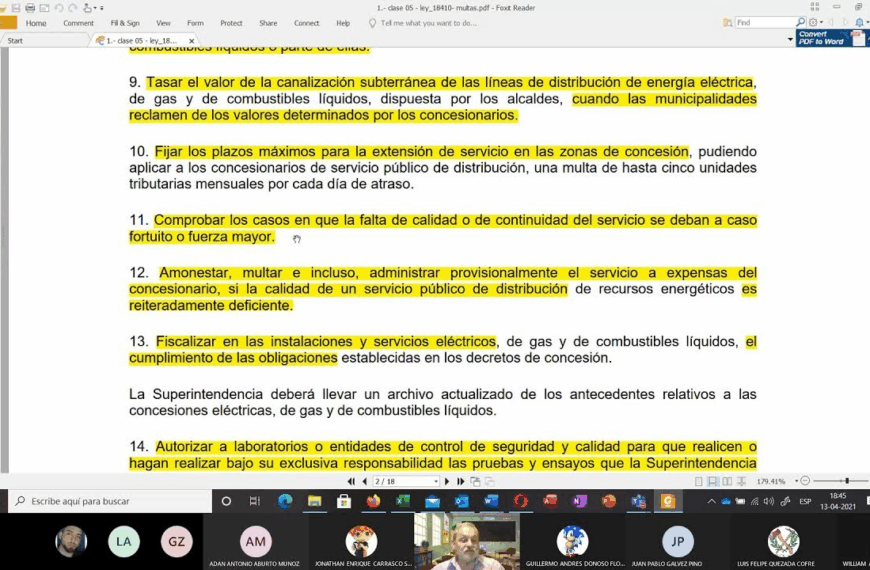Open the Share ribbon tab

tap(268, 23)
